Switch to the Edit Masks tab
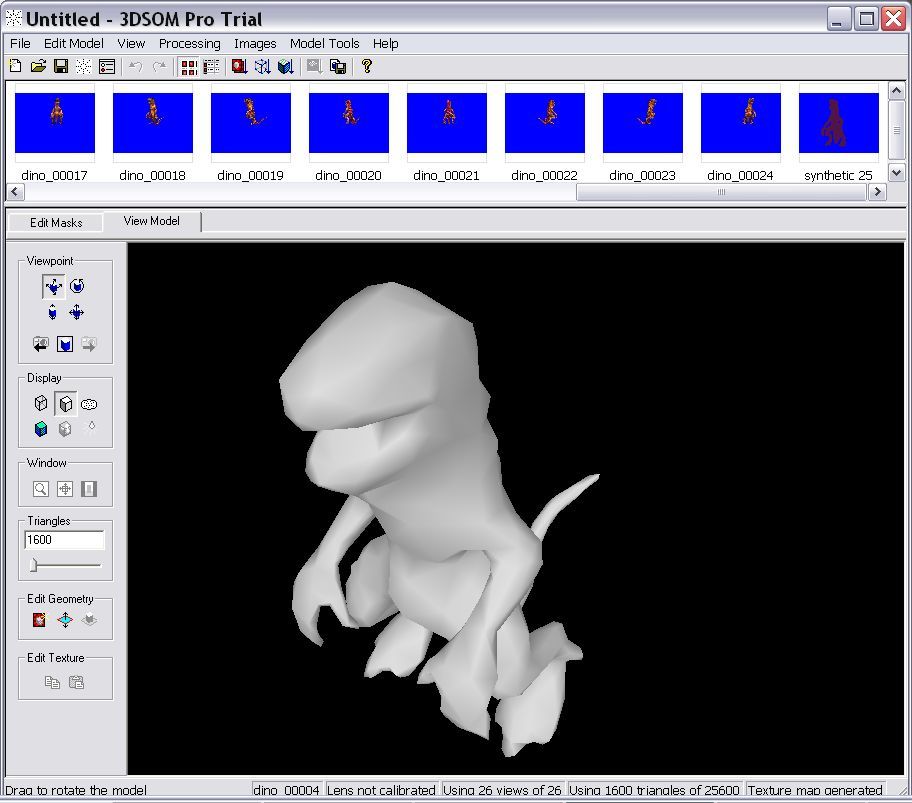 (55, 222)
